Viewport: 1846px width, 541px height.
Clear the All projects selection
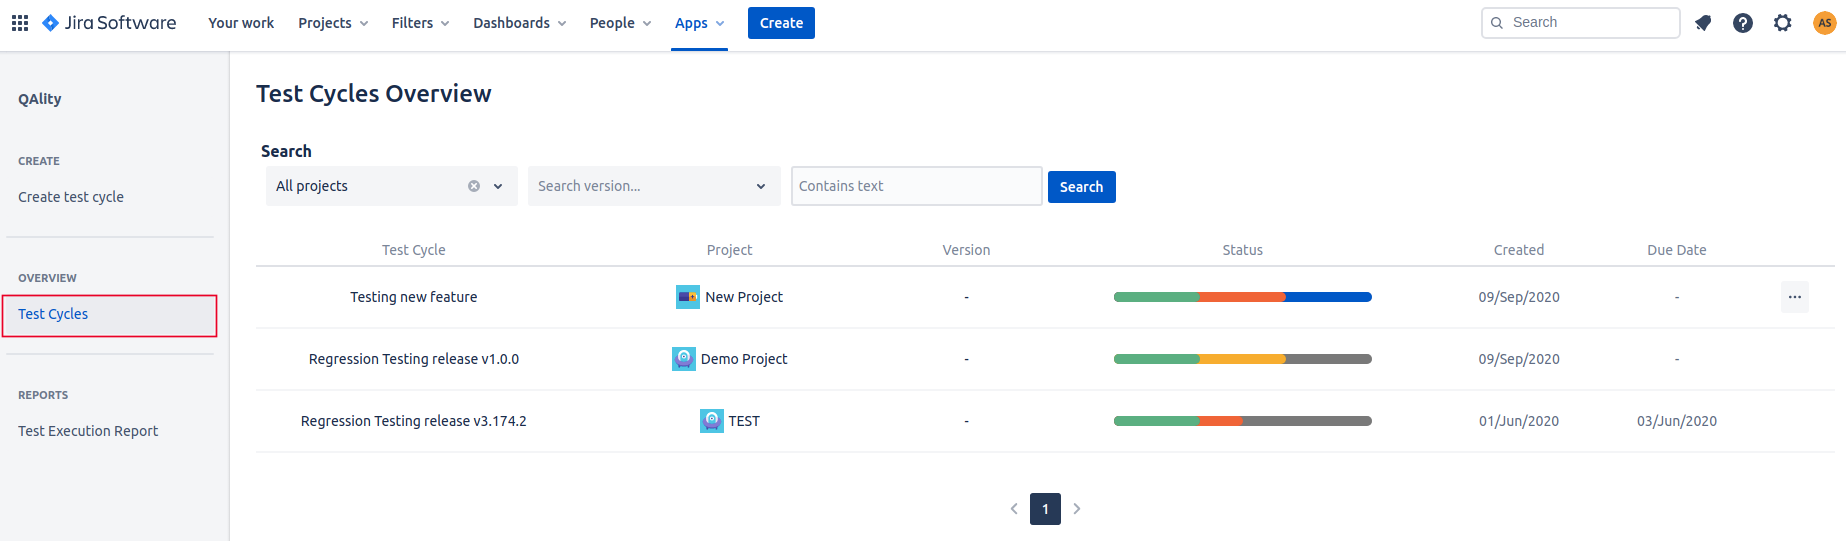click(x=474, y=186)
